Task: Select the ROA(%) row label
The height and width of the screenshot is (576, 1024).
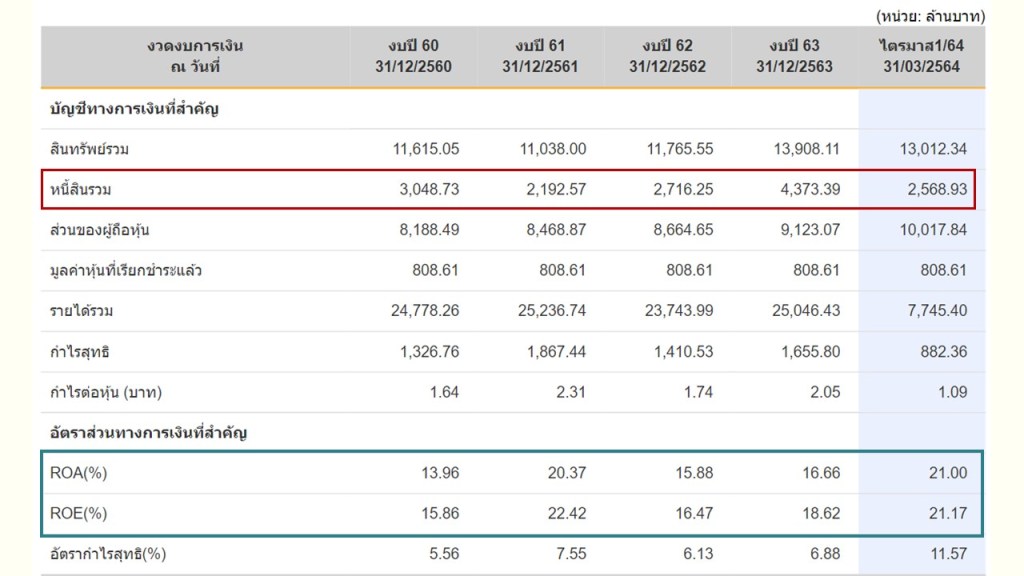Action: pyautogui.click(x=78, y=473)
